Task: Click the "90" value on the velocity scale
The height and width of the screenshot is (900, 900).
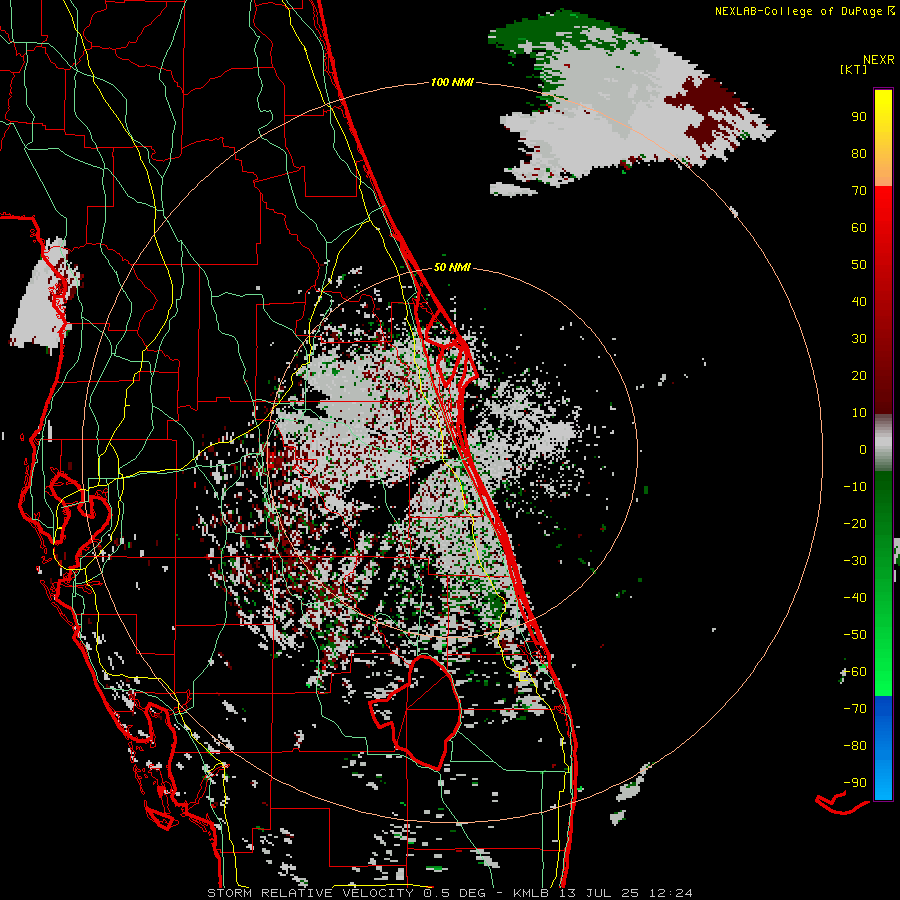Action: tap(859, 117)
